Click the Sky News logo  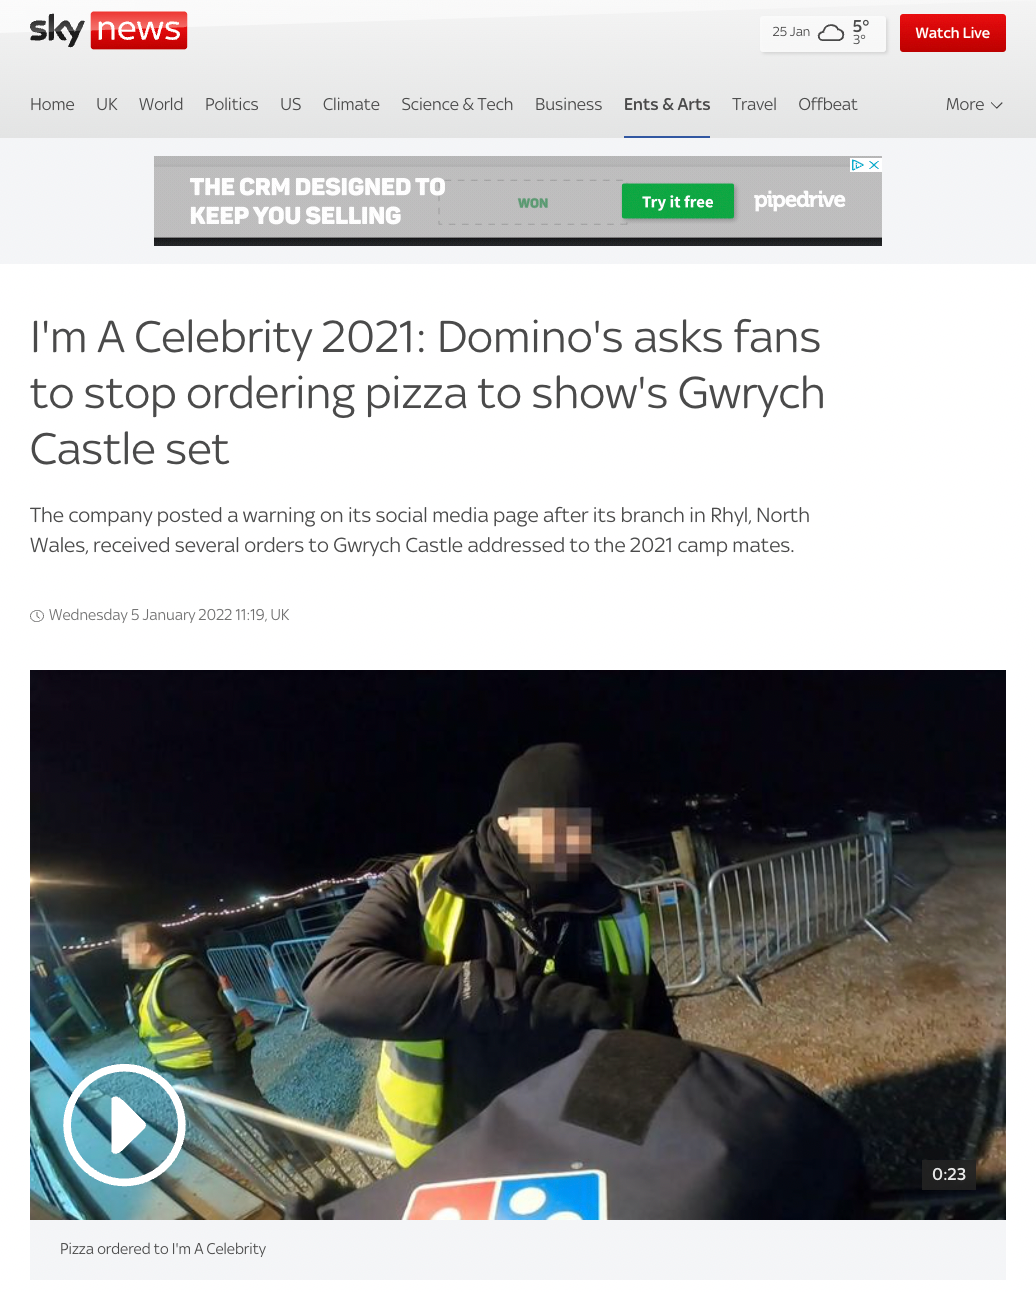pos(108,30)
